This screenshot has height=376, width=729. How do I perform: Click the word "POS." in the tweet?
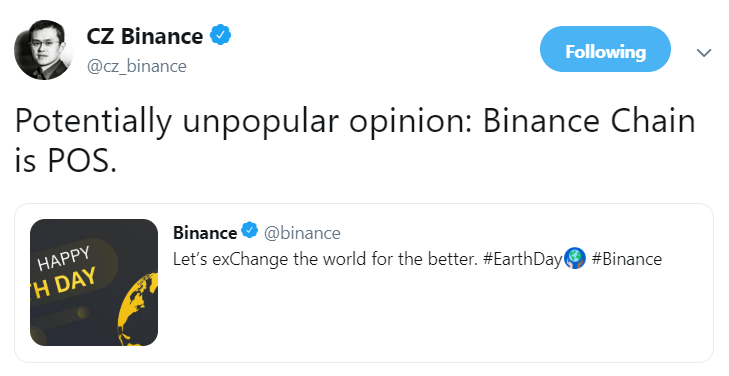click(x=82, y=161)
